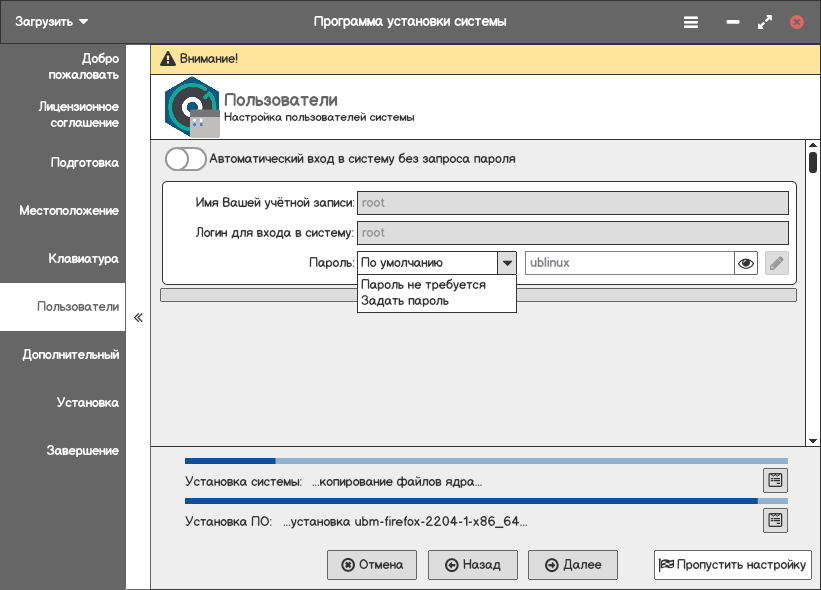This screenshot has height=590, width=821.
Task: Click the Назад button
Action: coord(472,565)
